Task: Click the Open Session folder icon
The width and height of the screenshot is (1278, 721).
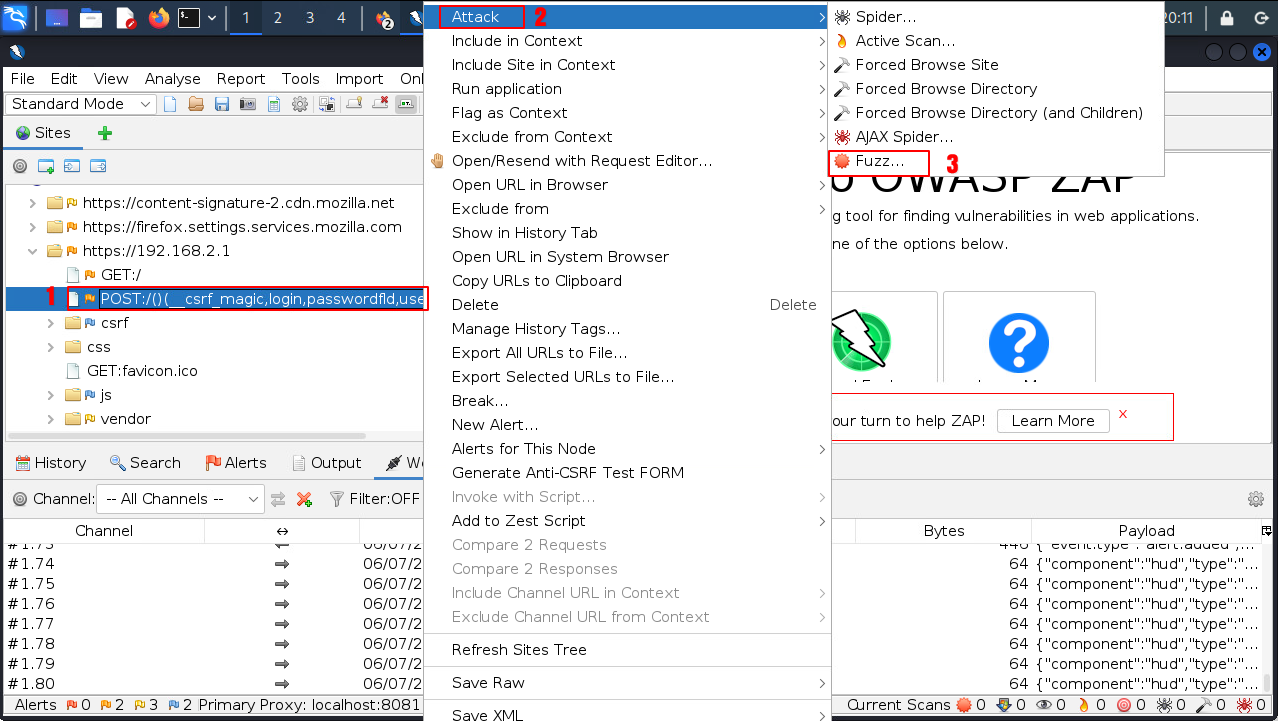Action: tap(196, 104)
